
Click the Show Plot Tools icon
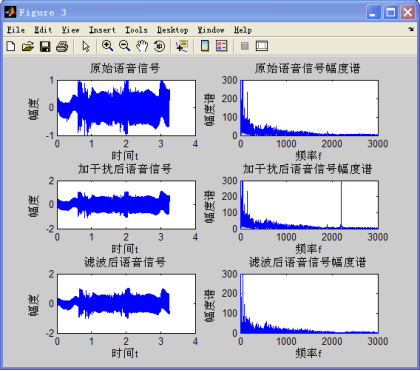262,46
